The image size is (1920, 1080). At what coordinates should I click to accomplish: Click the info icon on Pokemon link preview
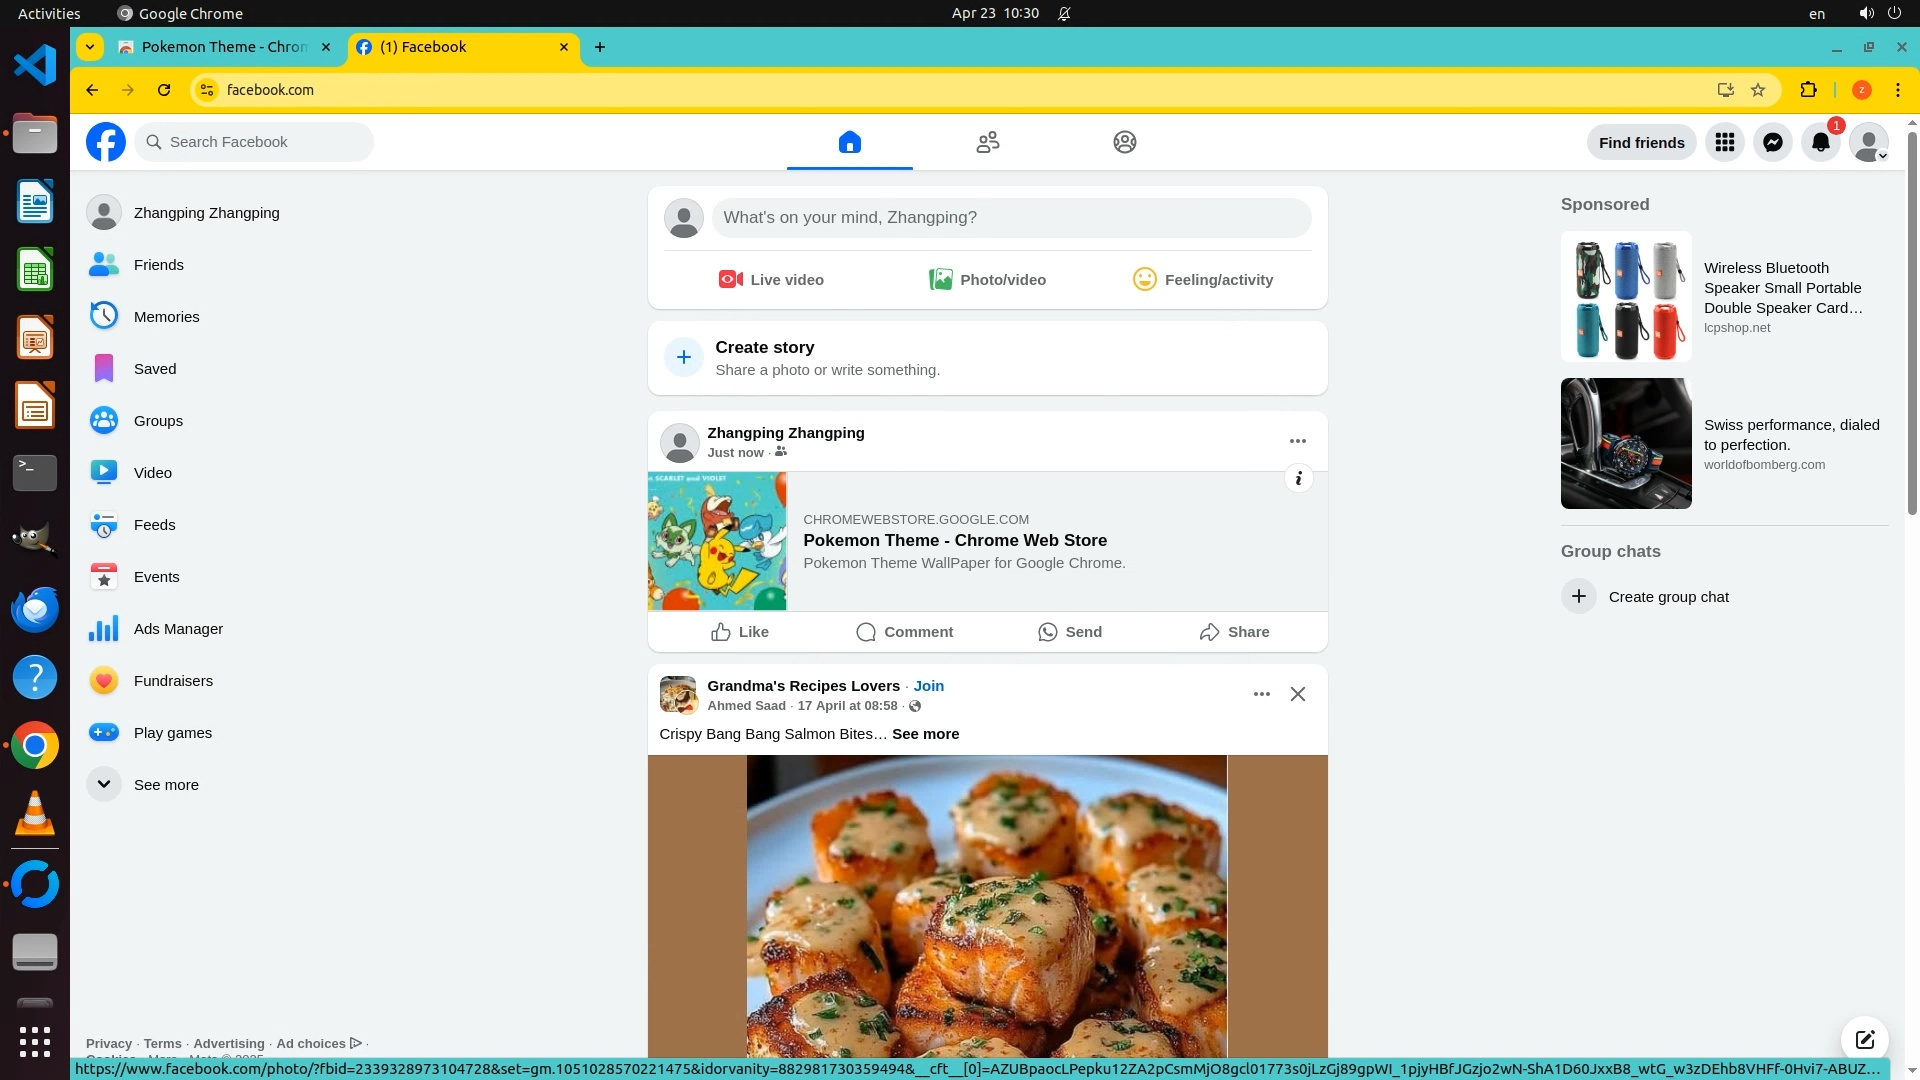pyautogui.click(x=1298, y=478)
